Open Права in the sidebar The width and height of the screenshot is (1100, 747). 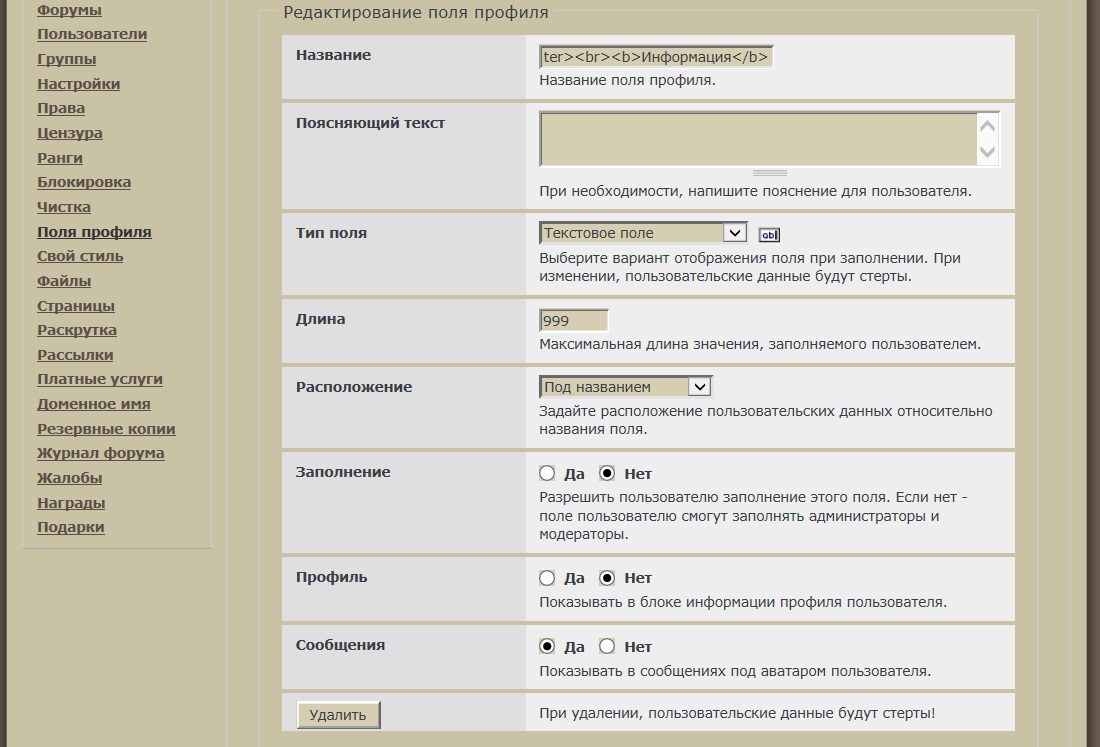[x=61, y=109]
